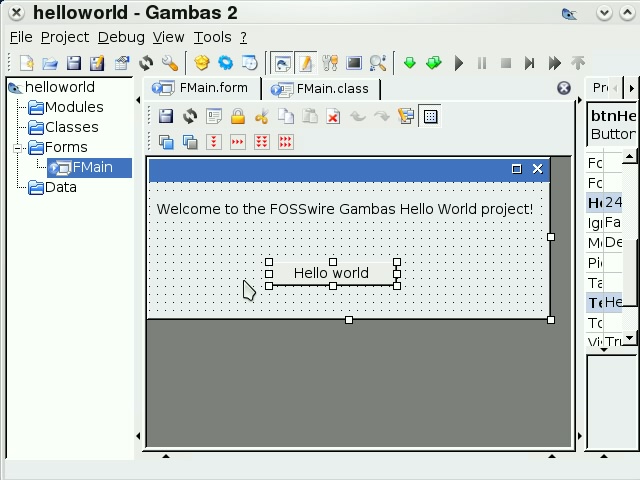Open the Project menu
Viewport: 640px width, 480px height.
(64, 37)
